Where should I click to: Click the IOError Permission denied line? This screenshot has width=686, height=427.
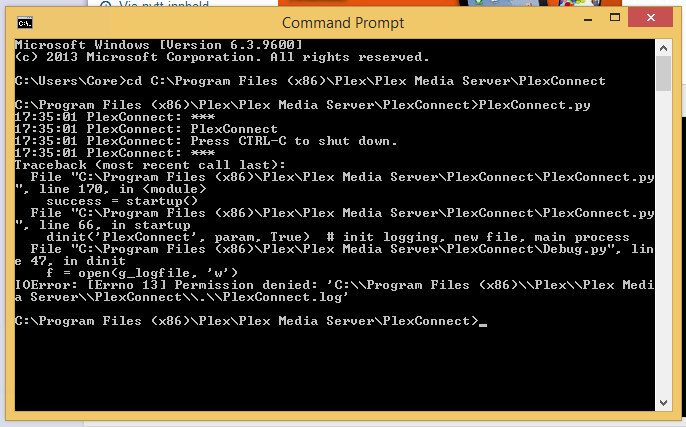[334, 291]
